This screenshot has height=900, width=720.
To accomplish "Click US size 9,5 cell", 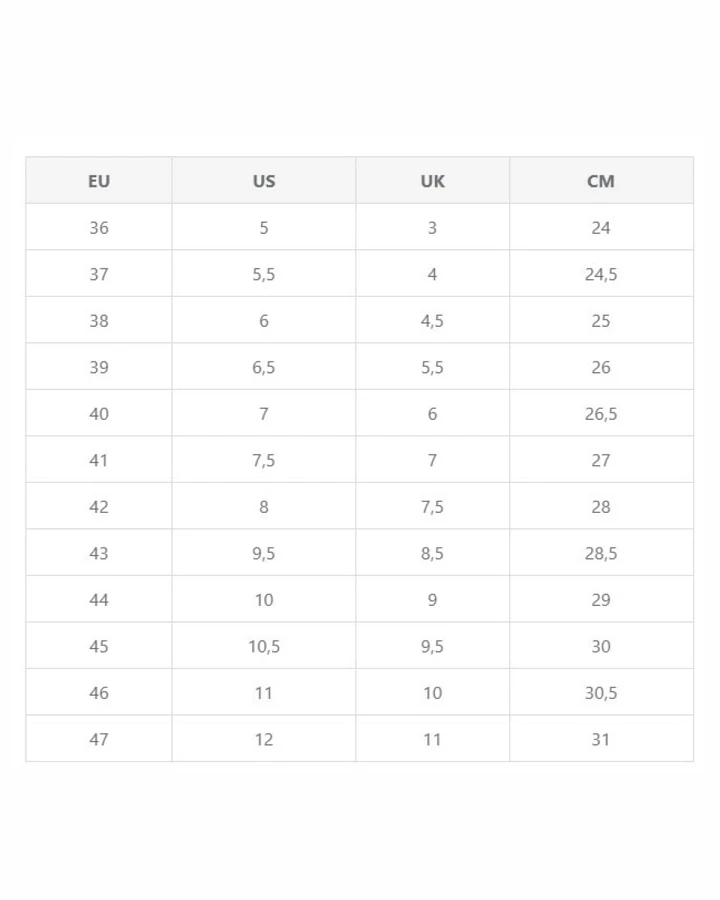I will click(x=264, y=553).
